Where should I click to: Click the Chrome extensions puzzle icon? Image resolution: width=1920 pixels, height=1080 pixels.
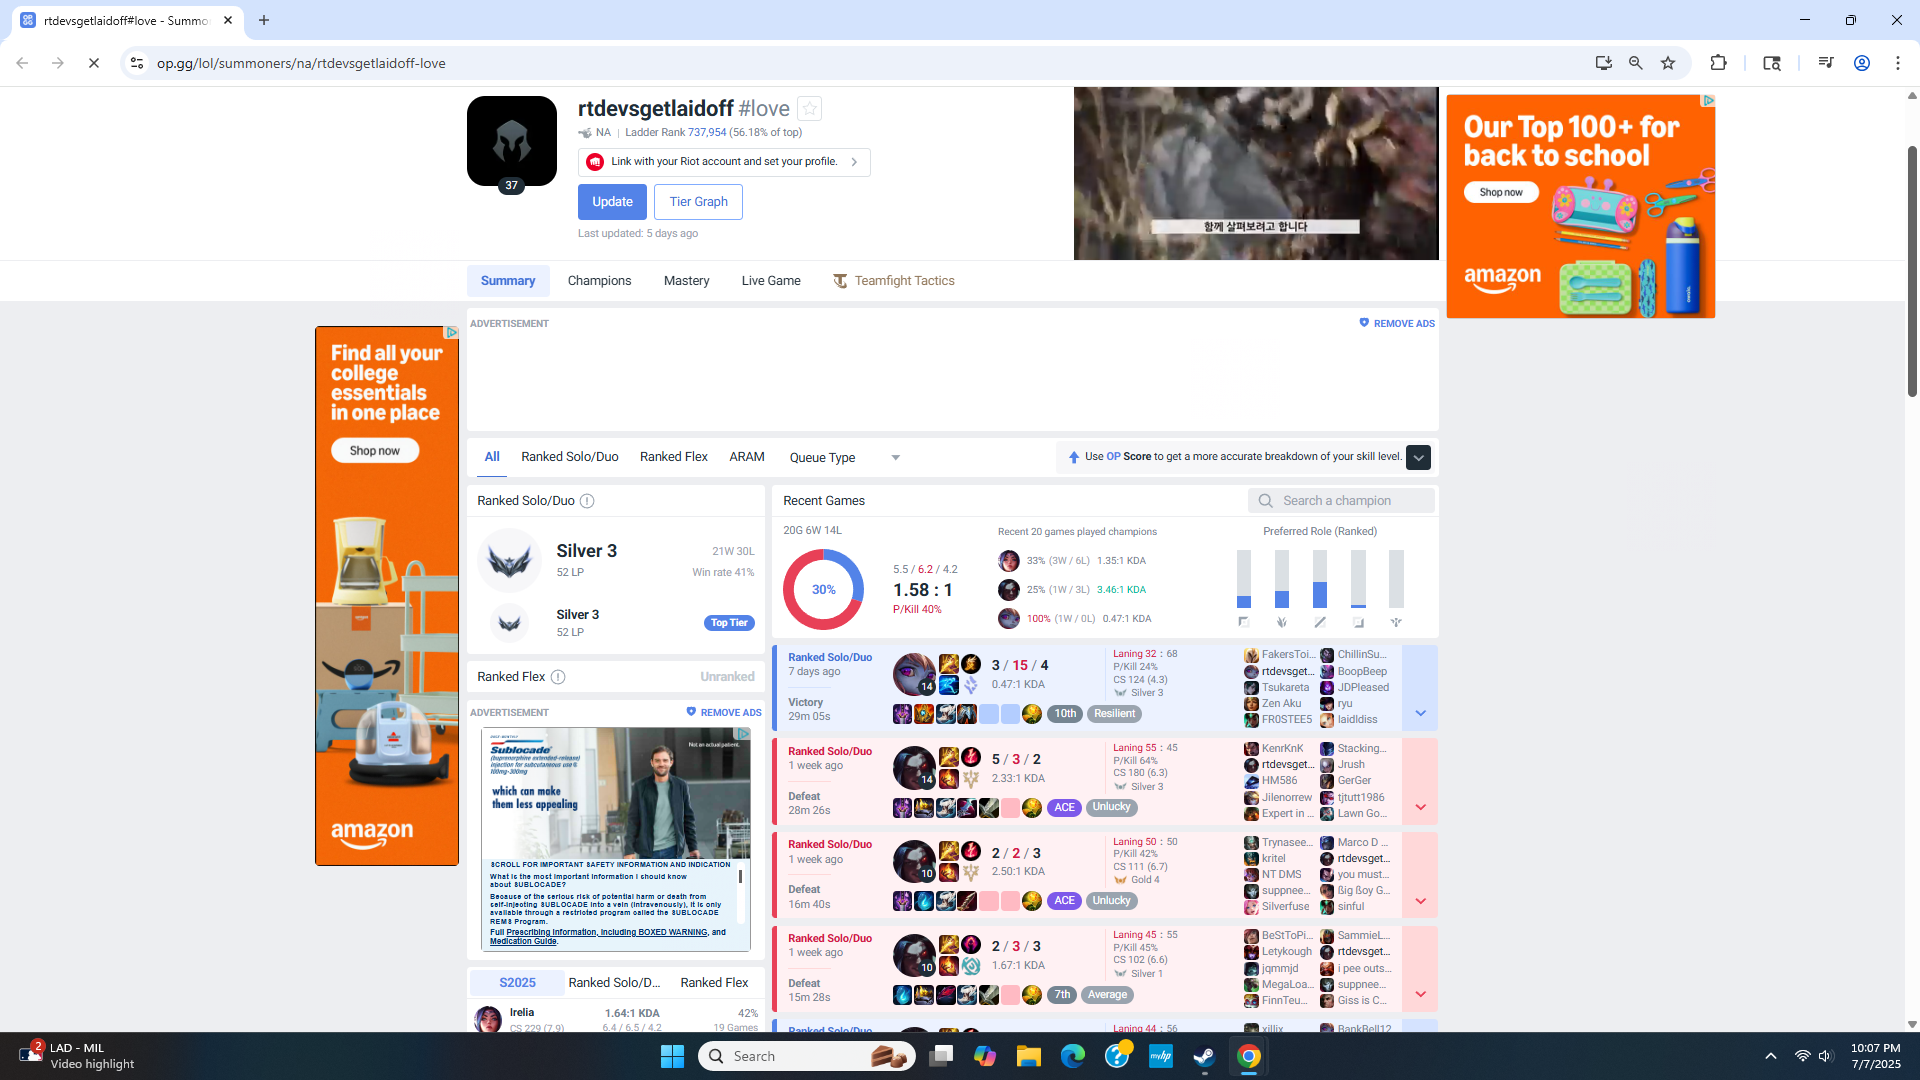click(1718, 63)
